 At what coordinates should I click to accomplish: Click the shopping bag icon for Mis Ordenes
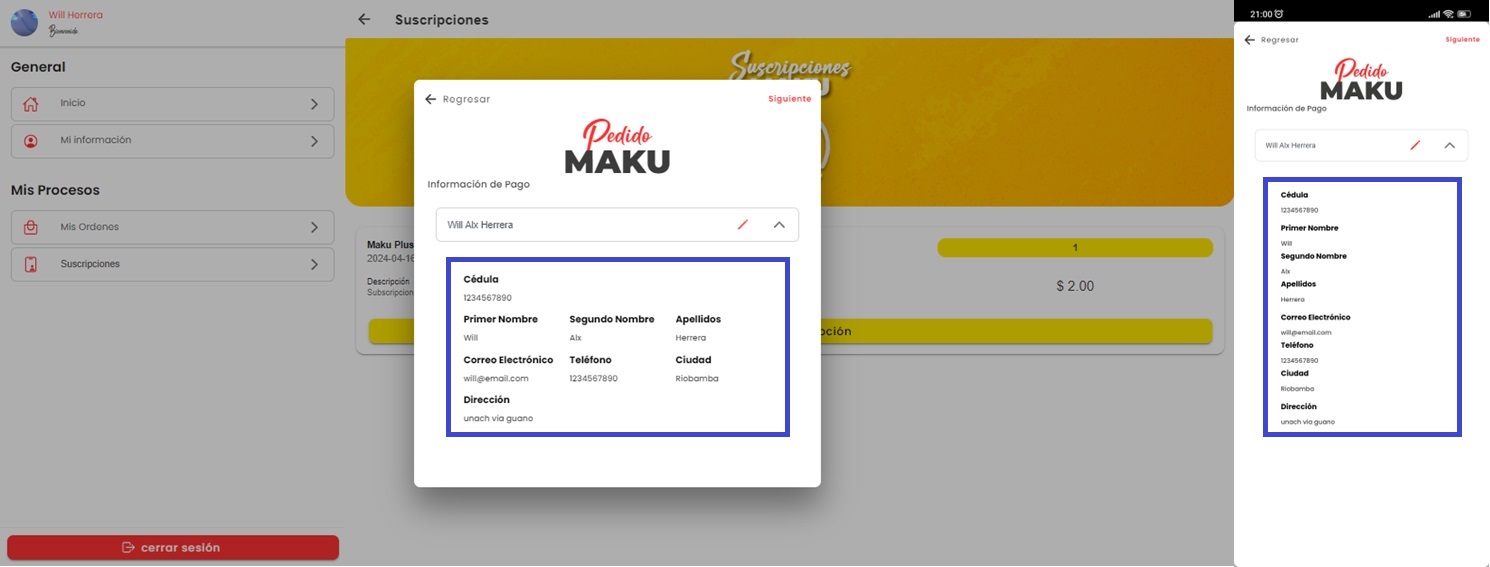tap(31, 228)
